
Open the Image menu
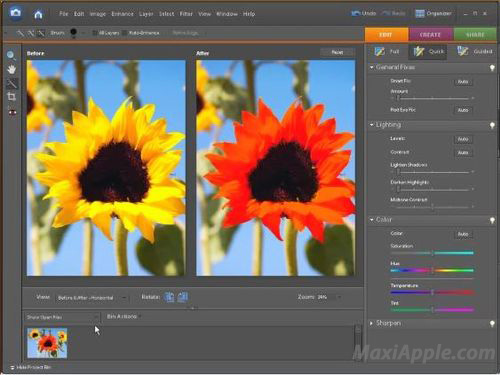[98, 14]
